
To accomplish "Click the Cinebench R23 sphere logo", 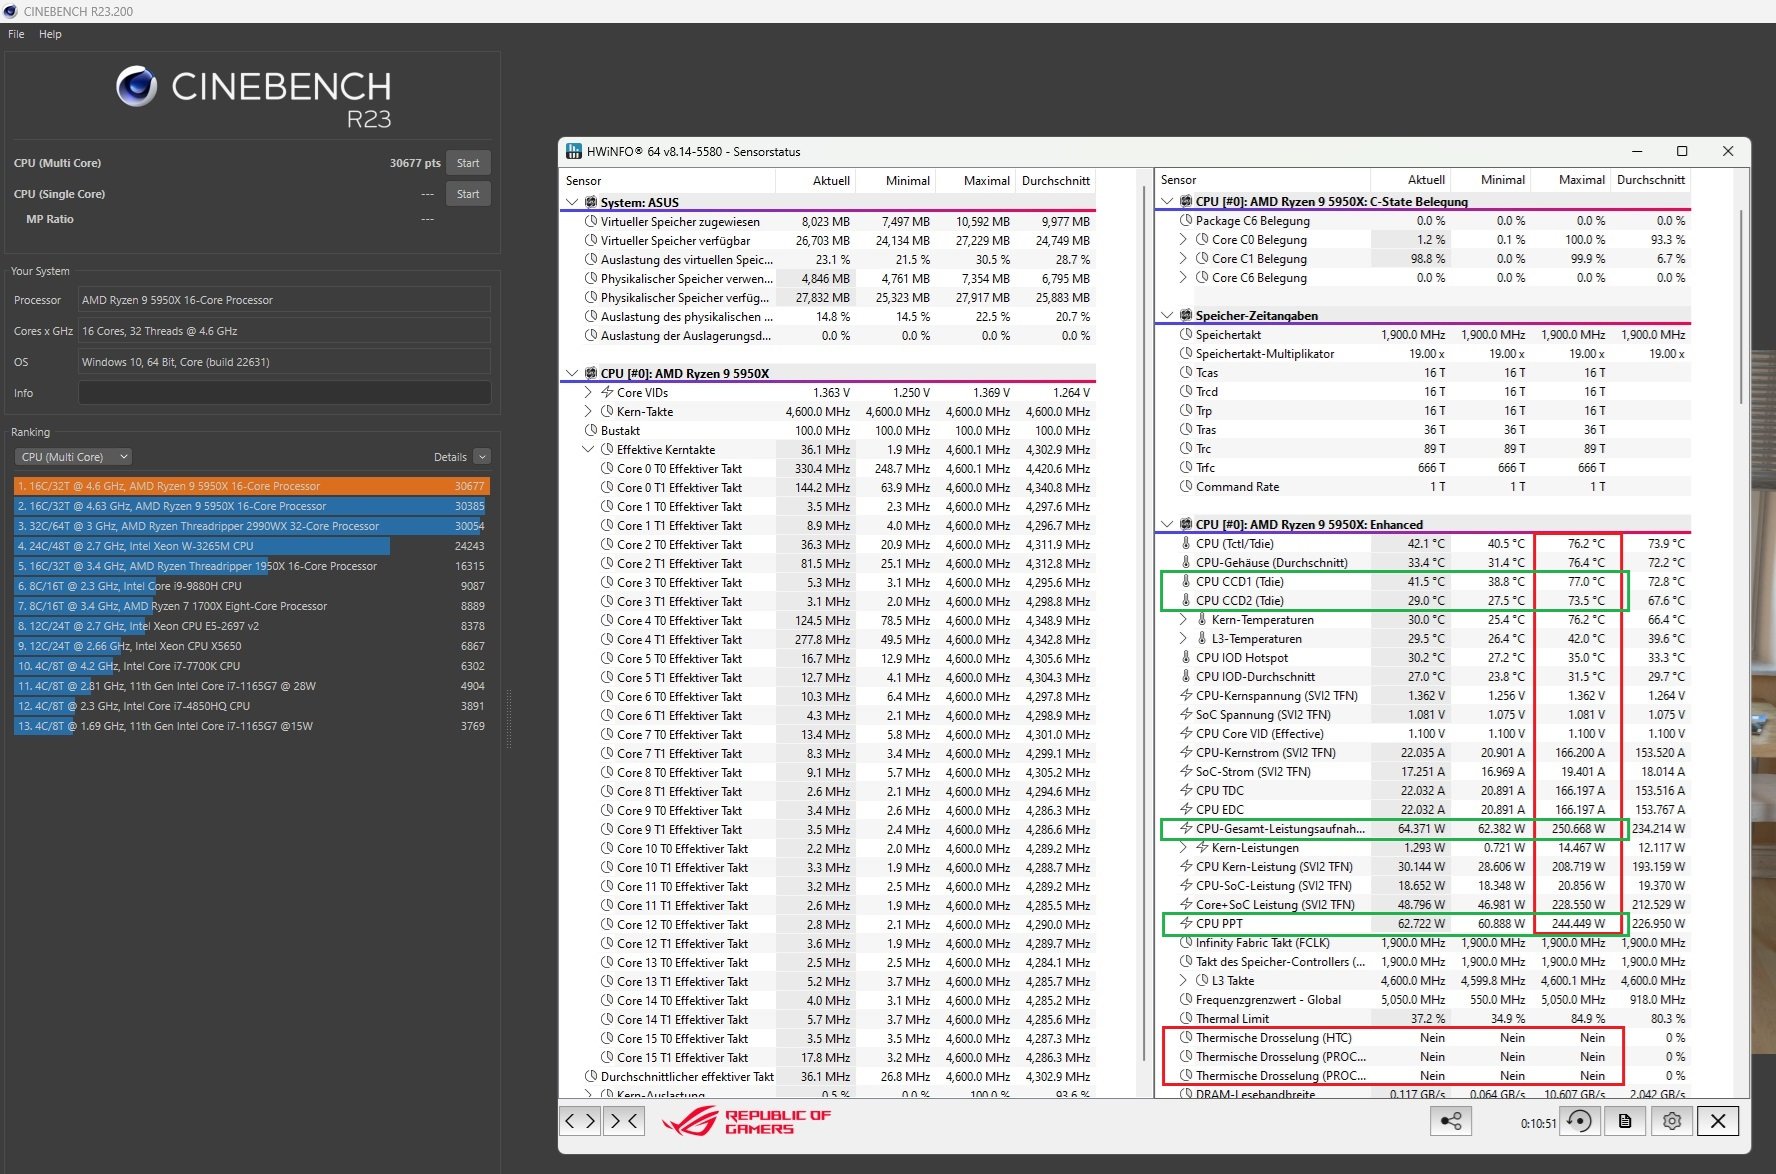I will coord(137,87).
